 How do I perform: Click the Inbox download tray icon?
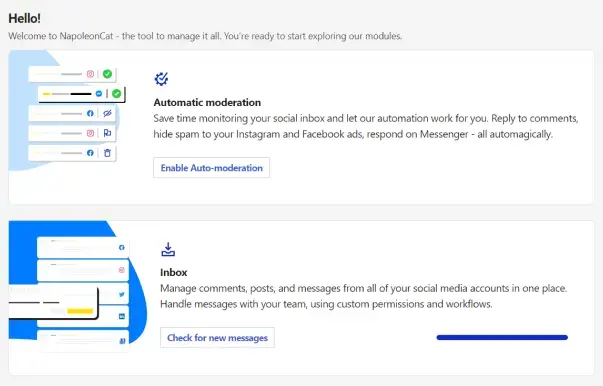168,249
